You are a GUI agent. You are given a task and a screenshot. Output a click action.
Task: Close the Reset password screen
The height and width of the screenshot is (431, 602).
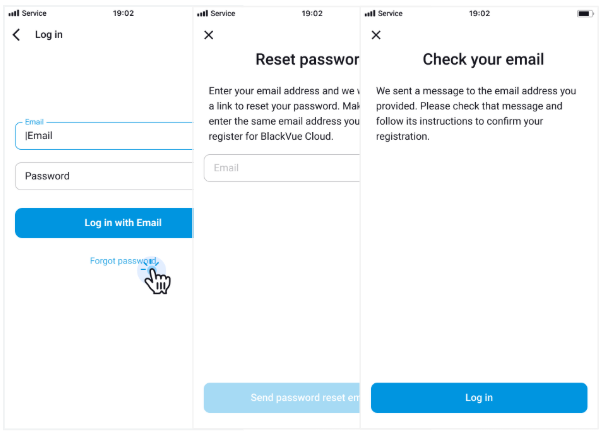[208, 35]
